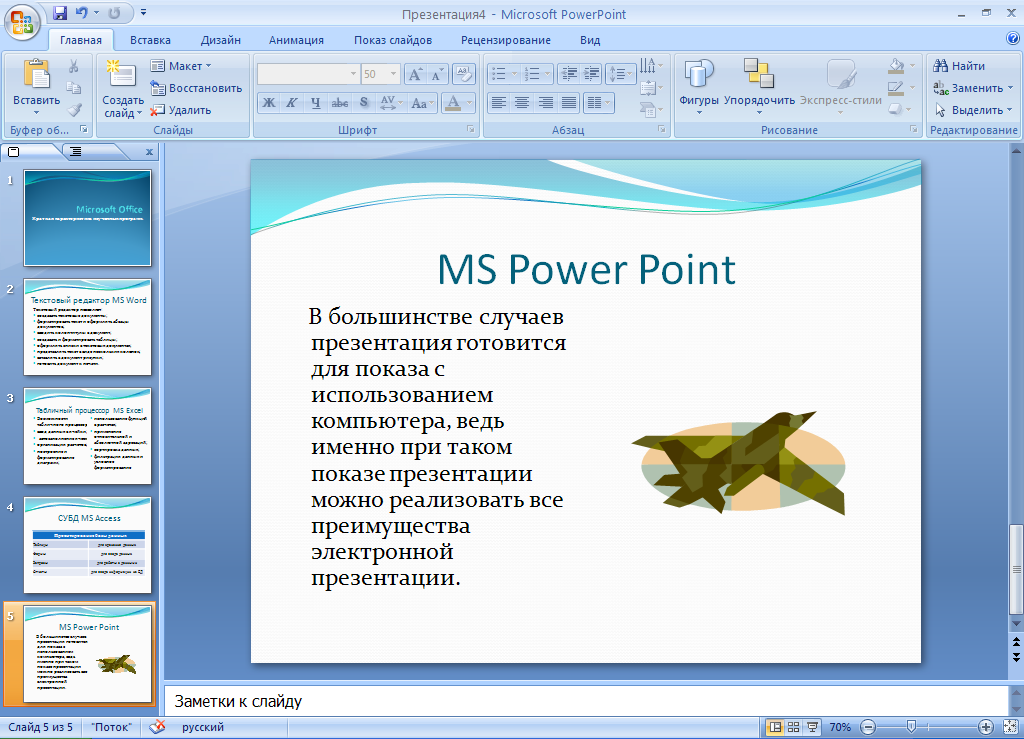
Task: Click the text direction icon
Action: [x=650, y=65]
